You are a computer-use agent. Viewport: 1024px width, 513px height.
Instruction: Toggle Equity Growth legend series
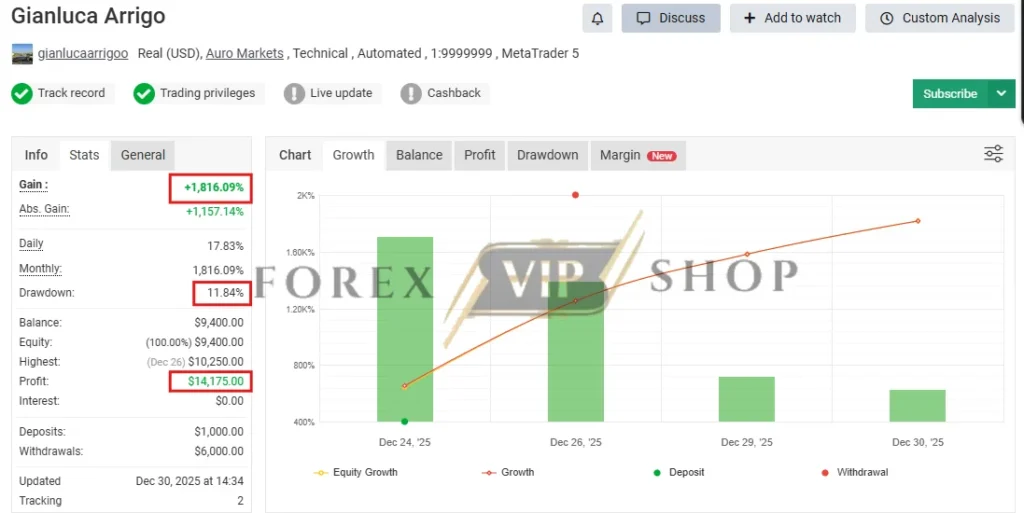356,473
